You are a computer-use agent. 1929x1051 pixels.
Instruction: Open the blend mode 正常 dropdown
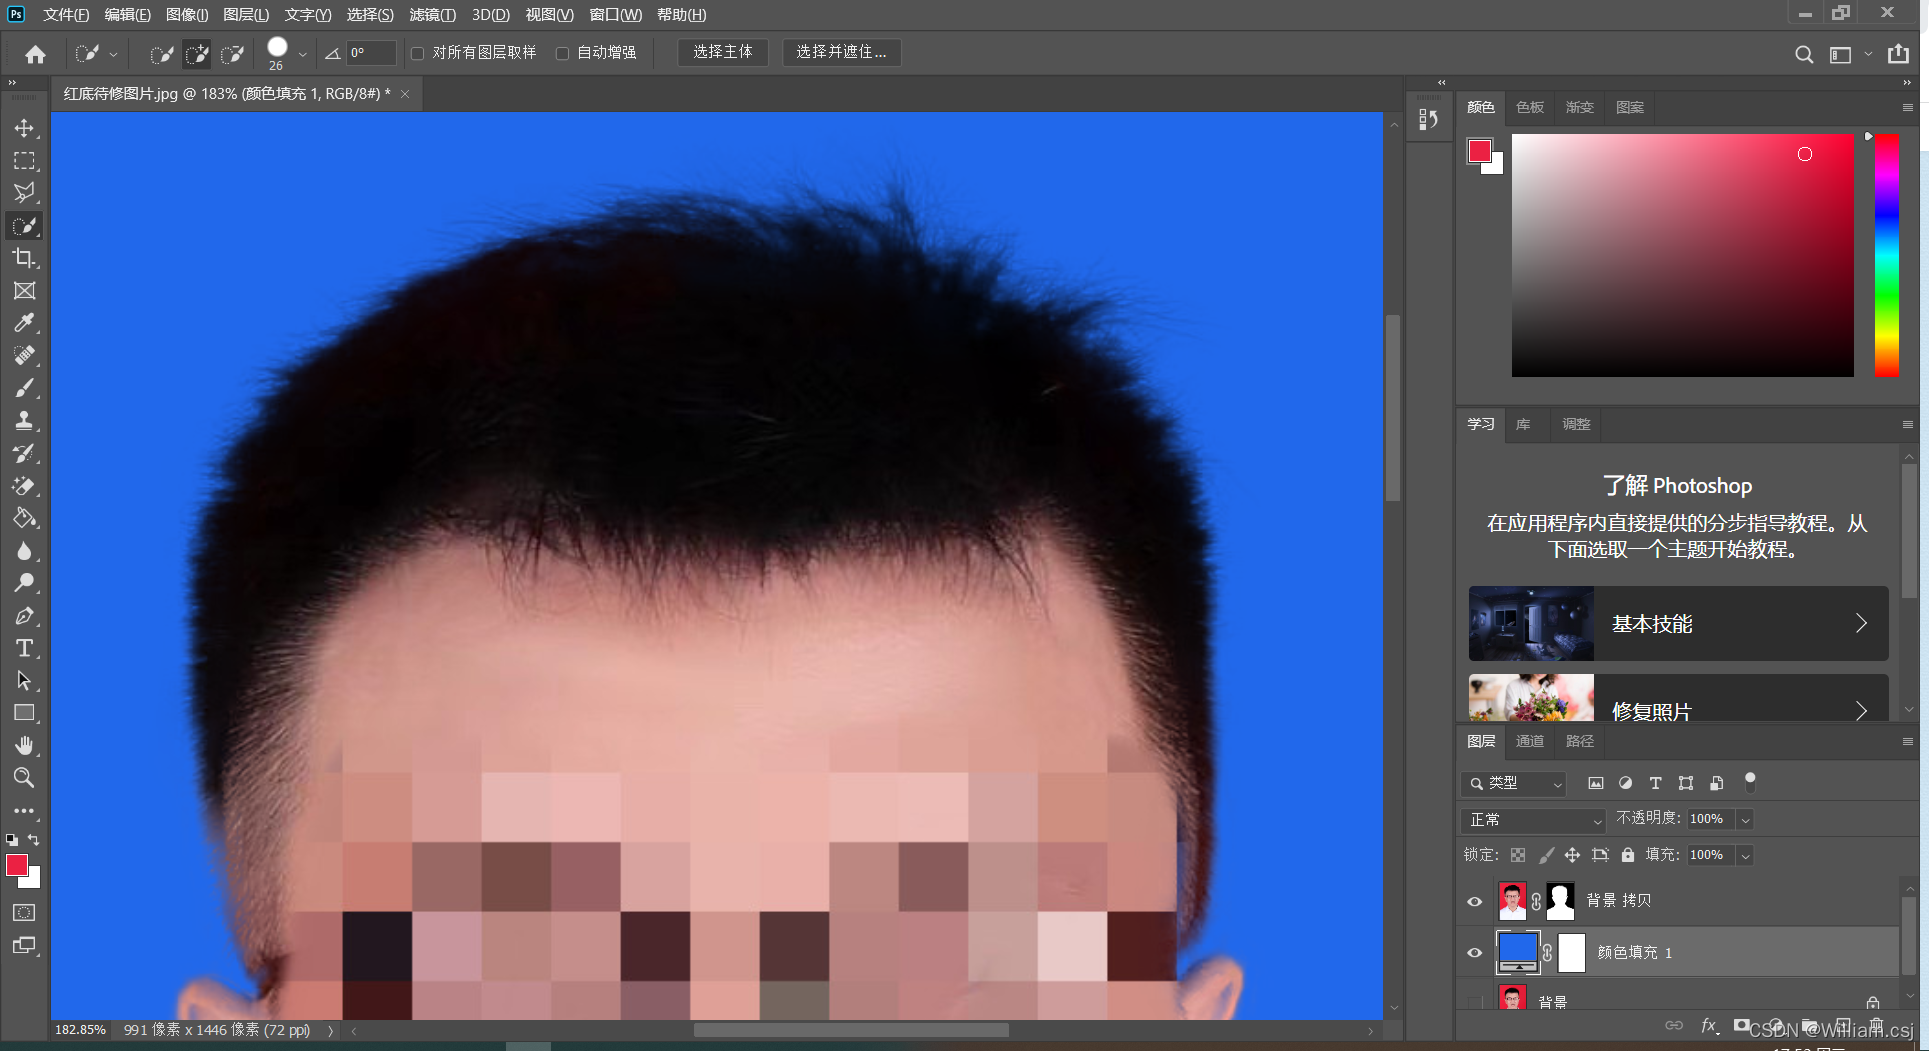tap(1533, 820)
